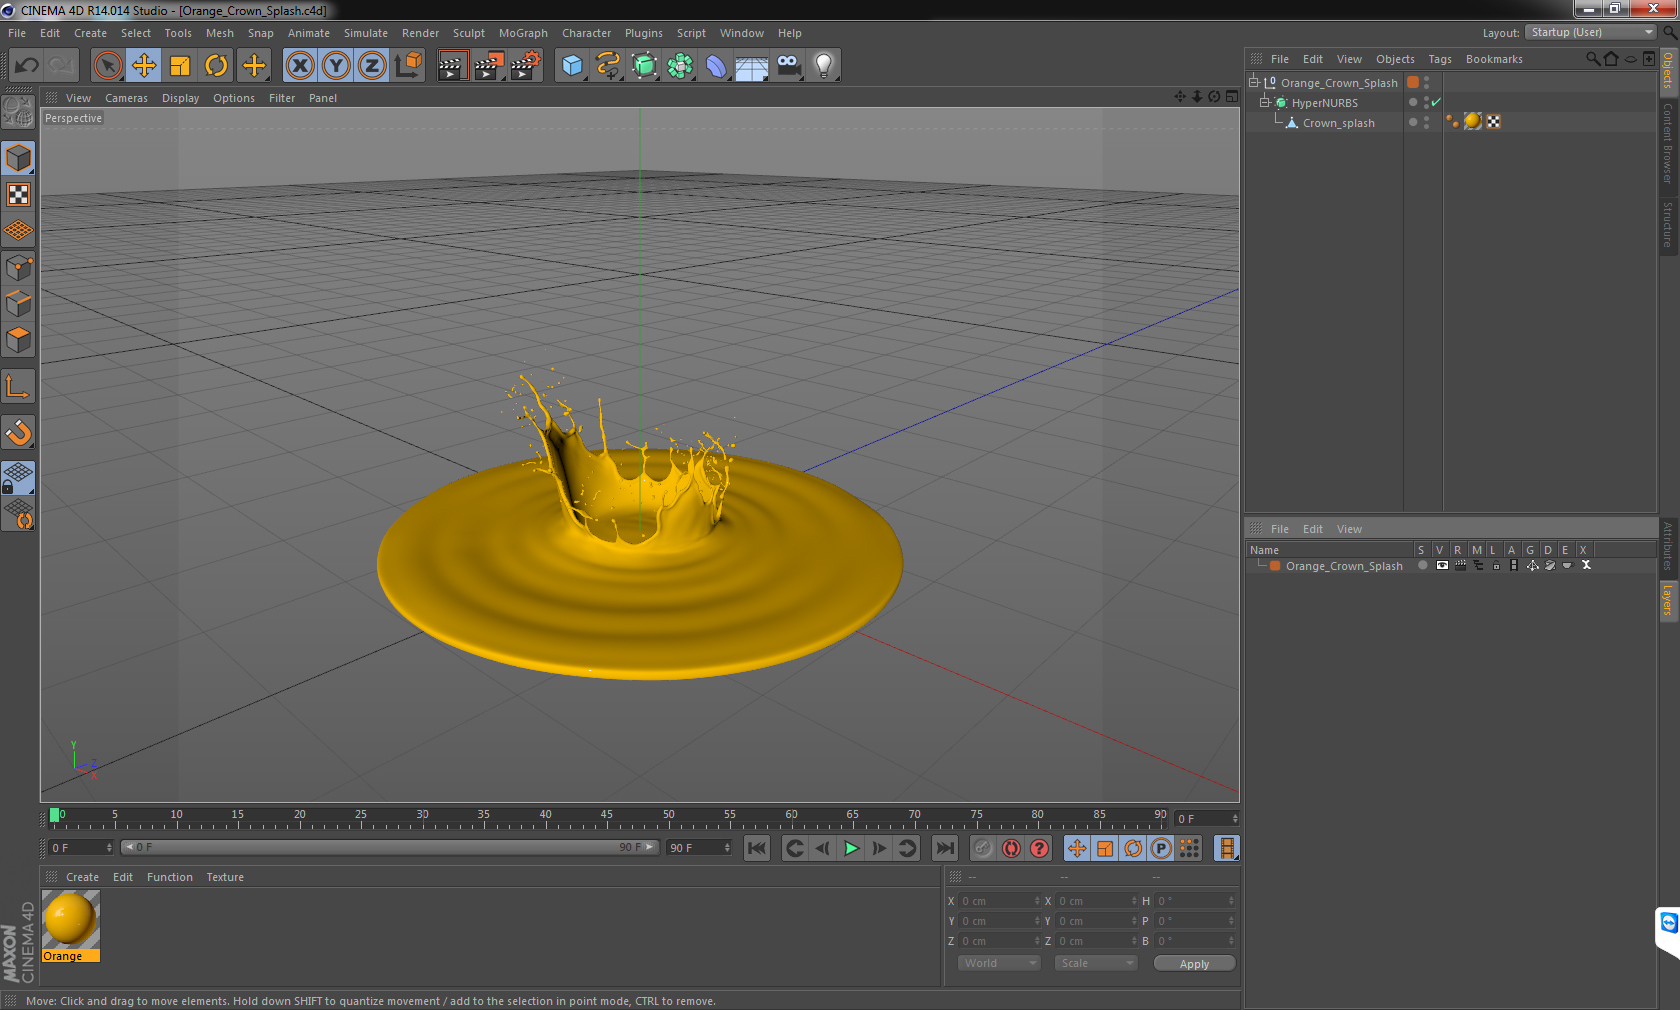Select the Orange material thumbnail

click(x=70, y=919)
